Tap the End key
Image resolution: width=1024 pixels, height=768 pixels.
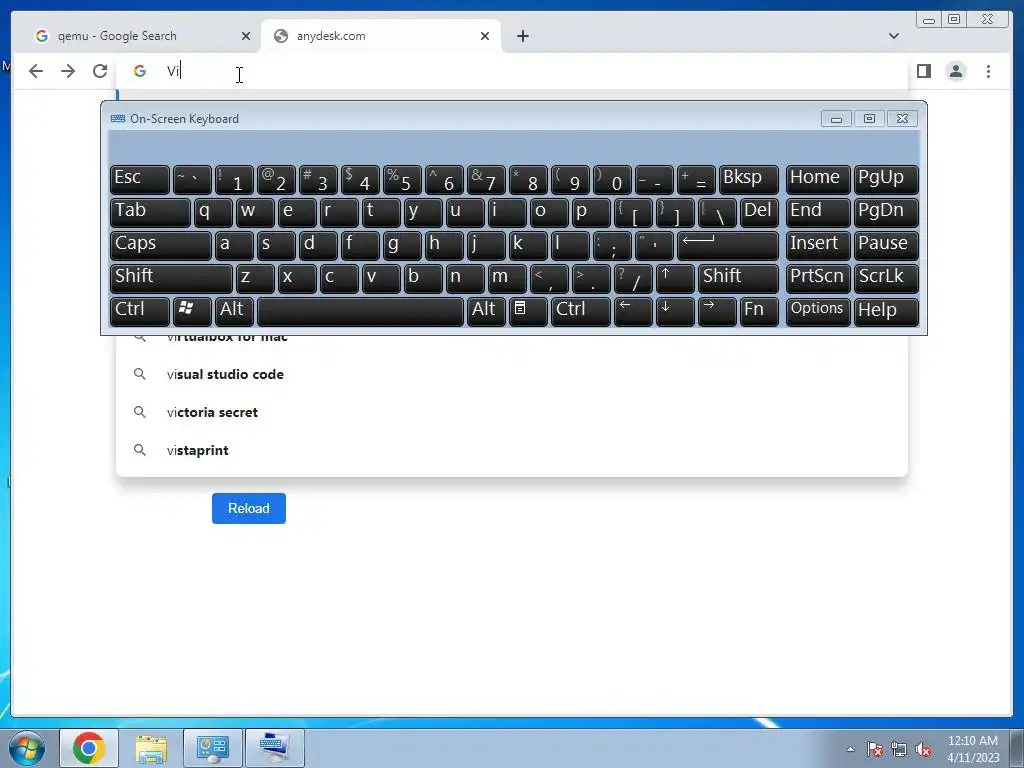tap(818, 212)
